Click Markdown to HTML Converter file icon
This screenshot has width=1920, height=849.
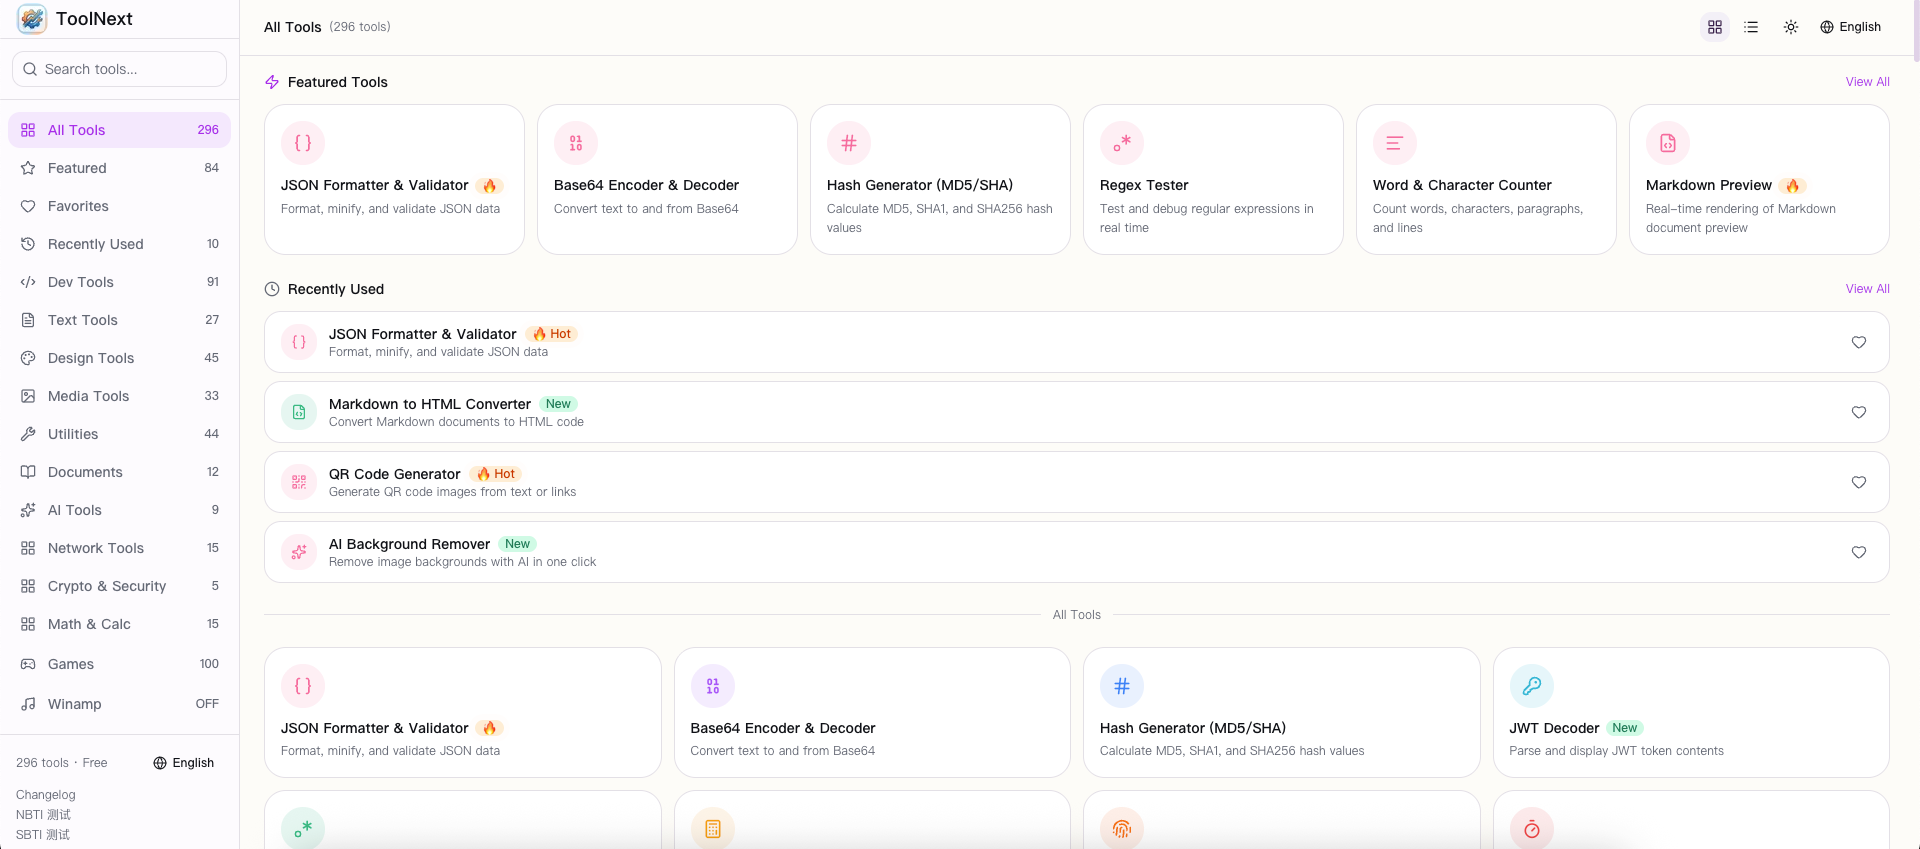pos(299,412)
